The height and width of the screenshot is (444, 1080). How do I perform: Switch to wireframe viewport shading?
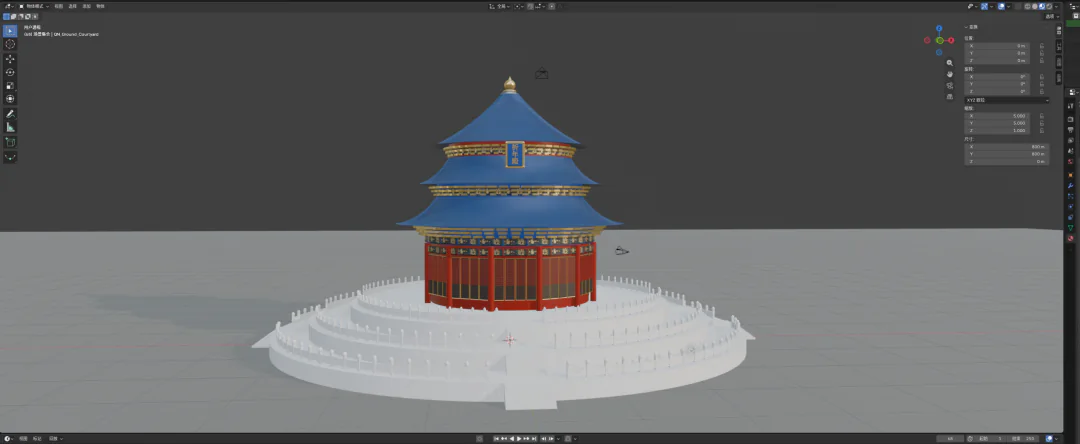click(1028, 6)
